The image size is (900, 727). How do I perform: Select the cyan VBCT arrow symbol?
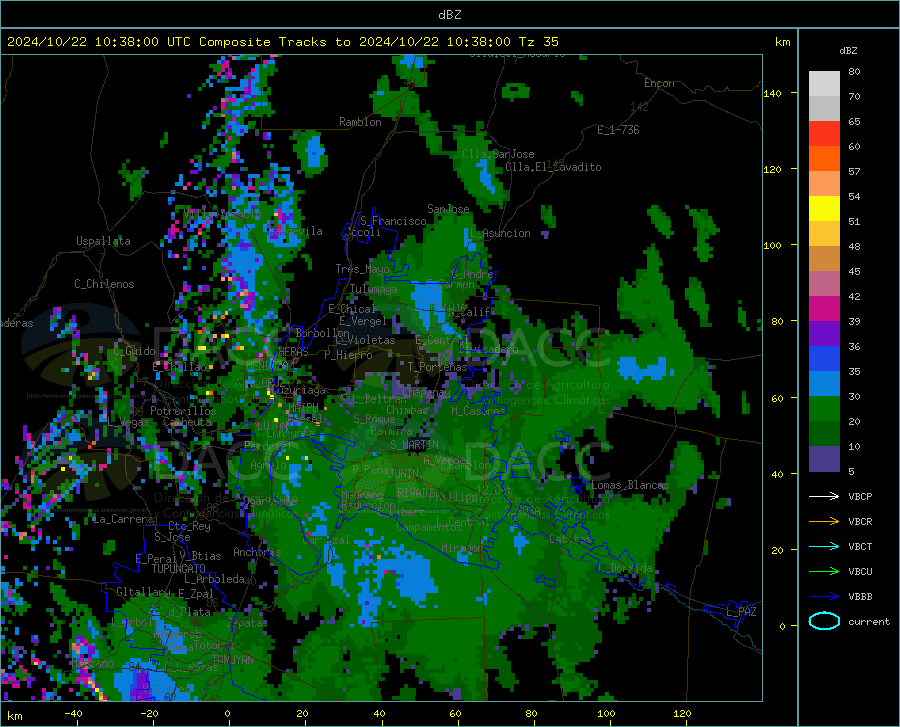coord(824,546)
